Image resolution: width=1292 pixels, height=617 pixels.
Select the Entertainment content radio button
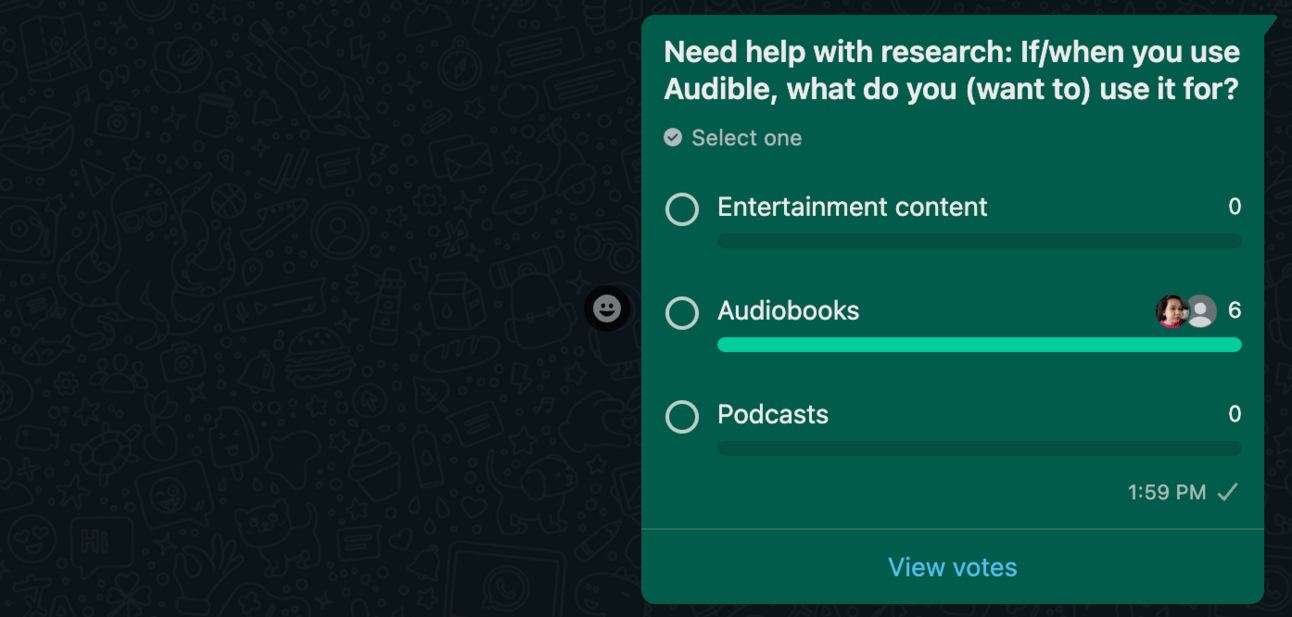tap(682, 209)
